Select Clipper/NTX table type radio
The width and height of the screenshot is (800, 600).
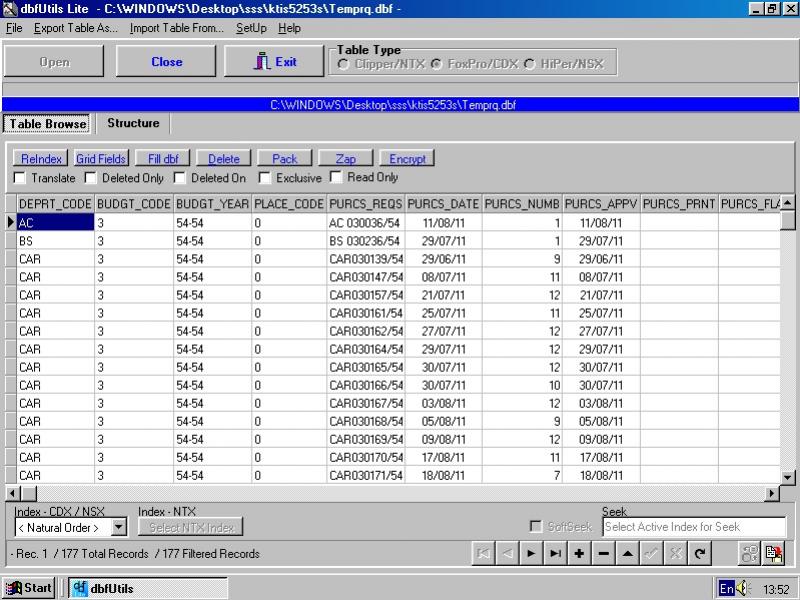pos(343,64)
